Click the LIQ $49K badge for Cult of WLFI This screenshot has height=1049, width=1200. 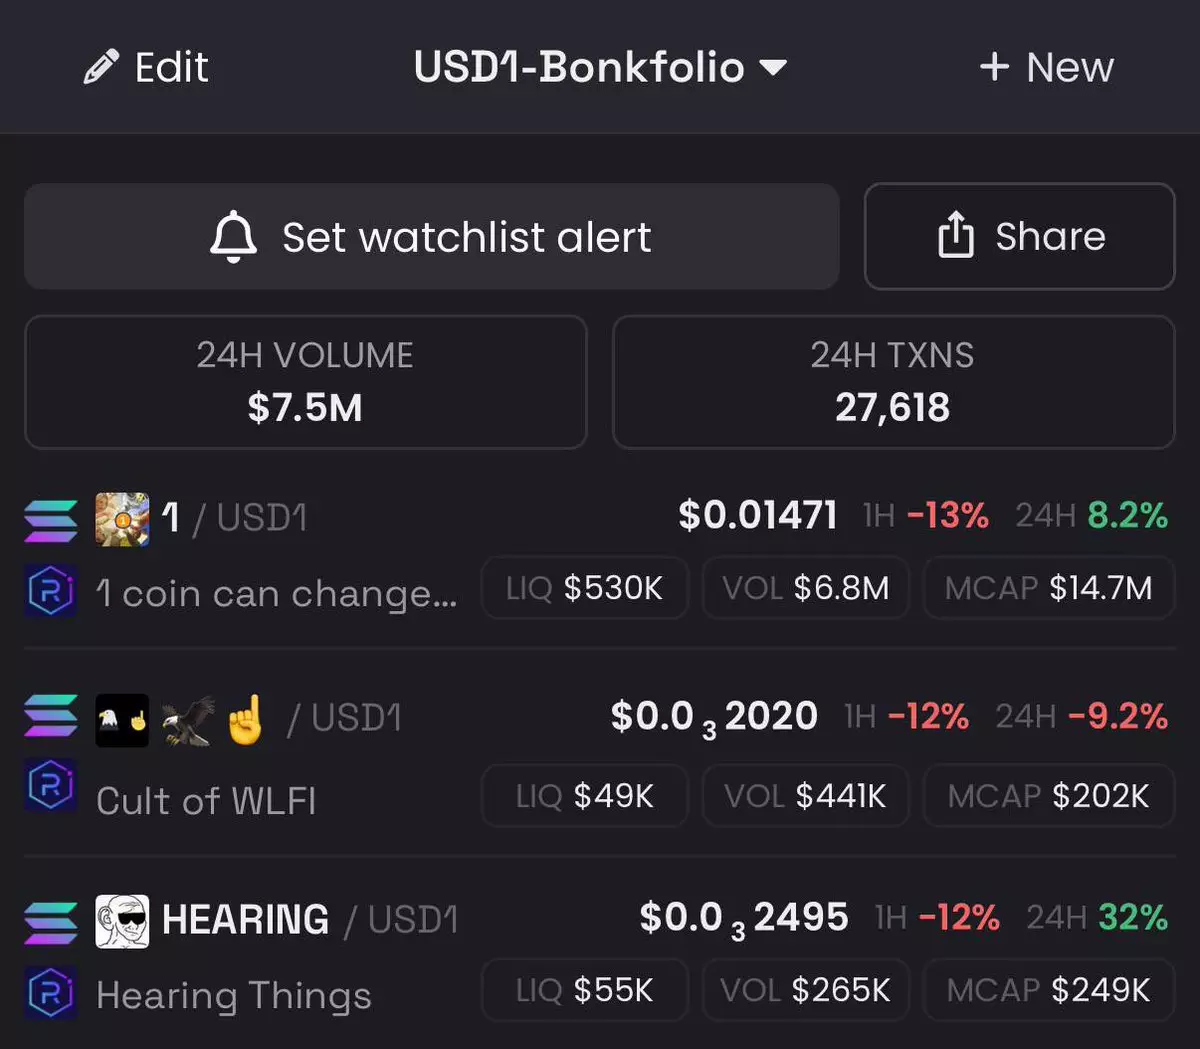(585, 796)
